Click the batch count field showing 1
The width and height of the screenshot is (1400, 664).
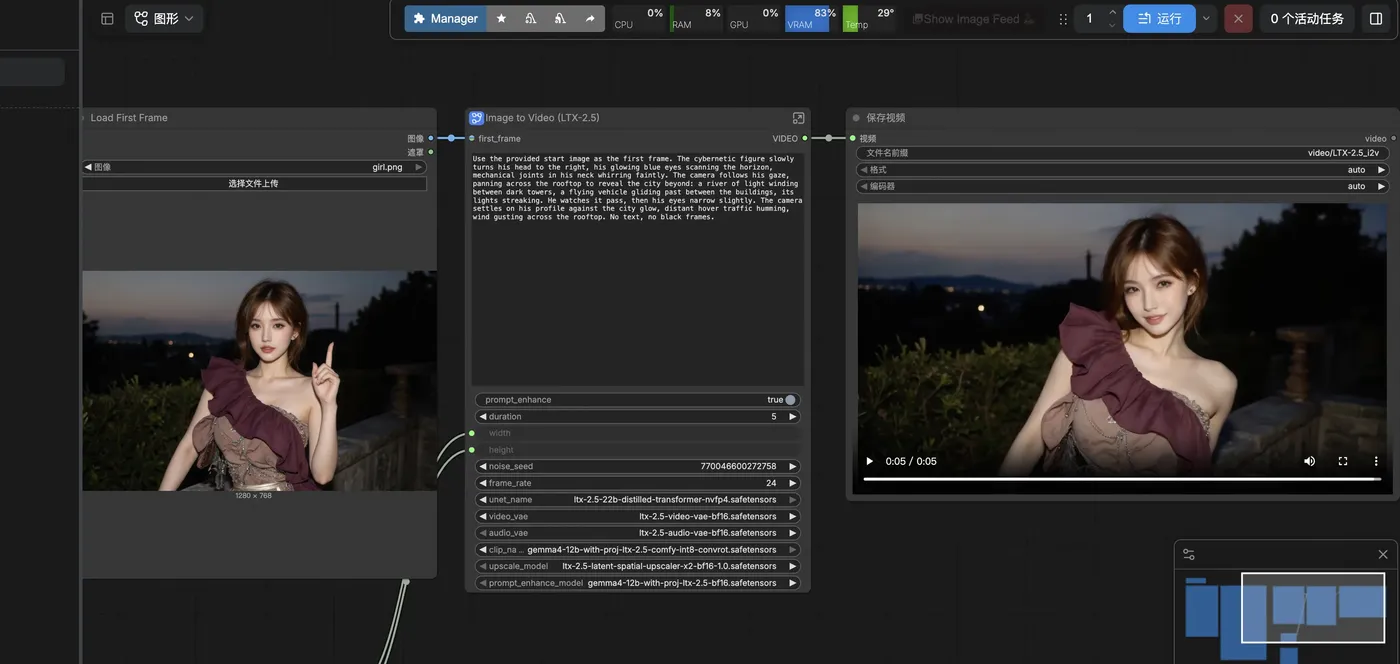[1089, 18]
